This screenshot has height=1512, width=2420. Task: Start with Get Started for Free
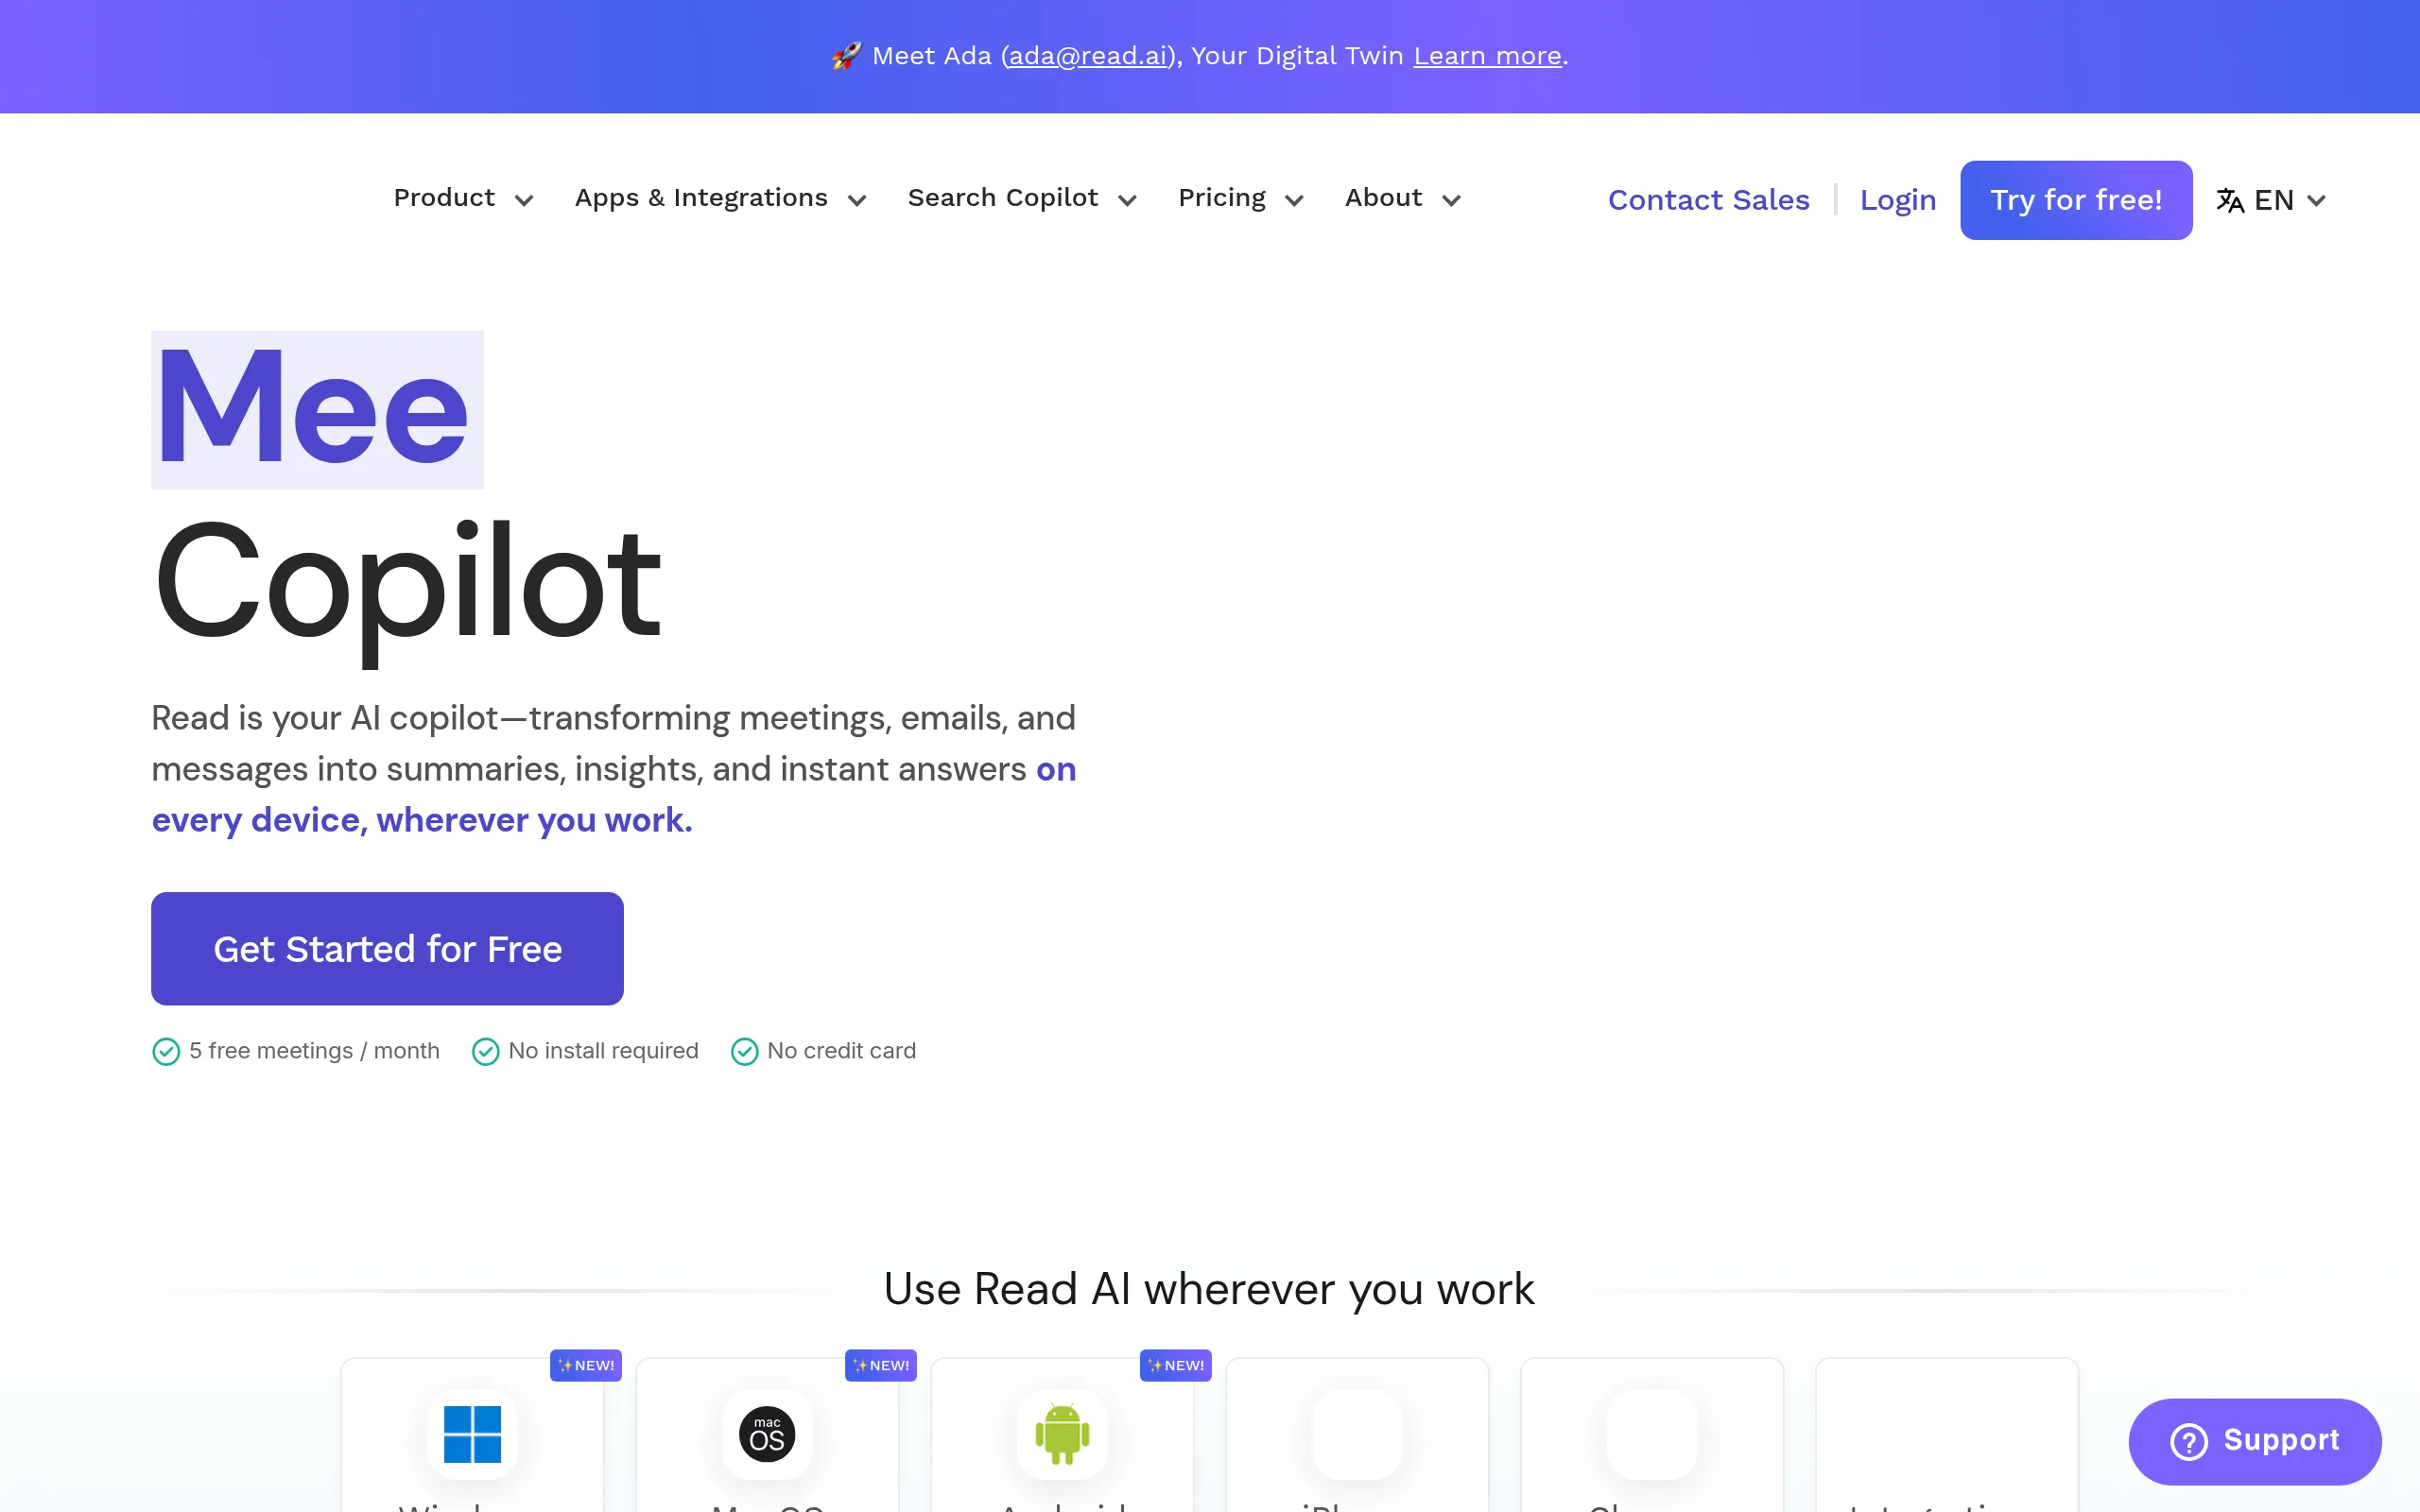coord(387,948)
